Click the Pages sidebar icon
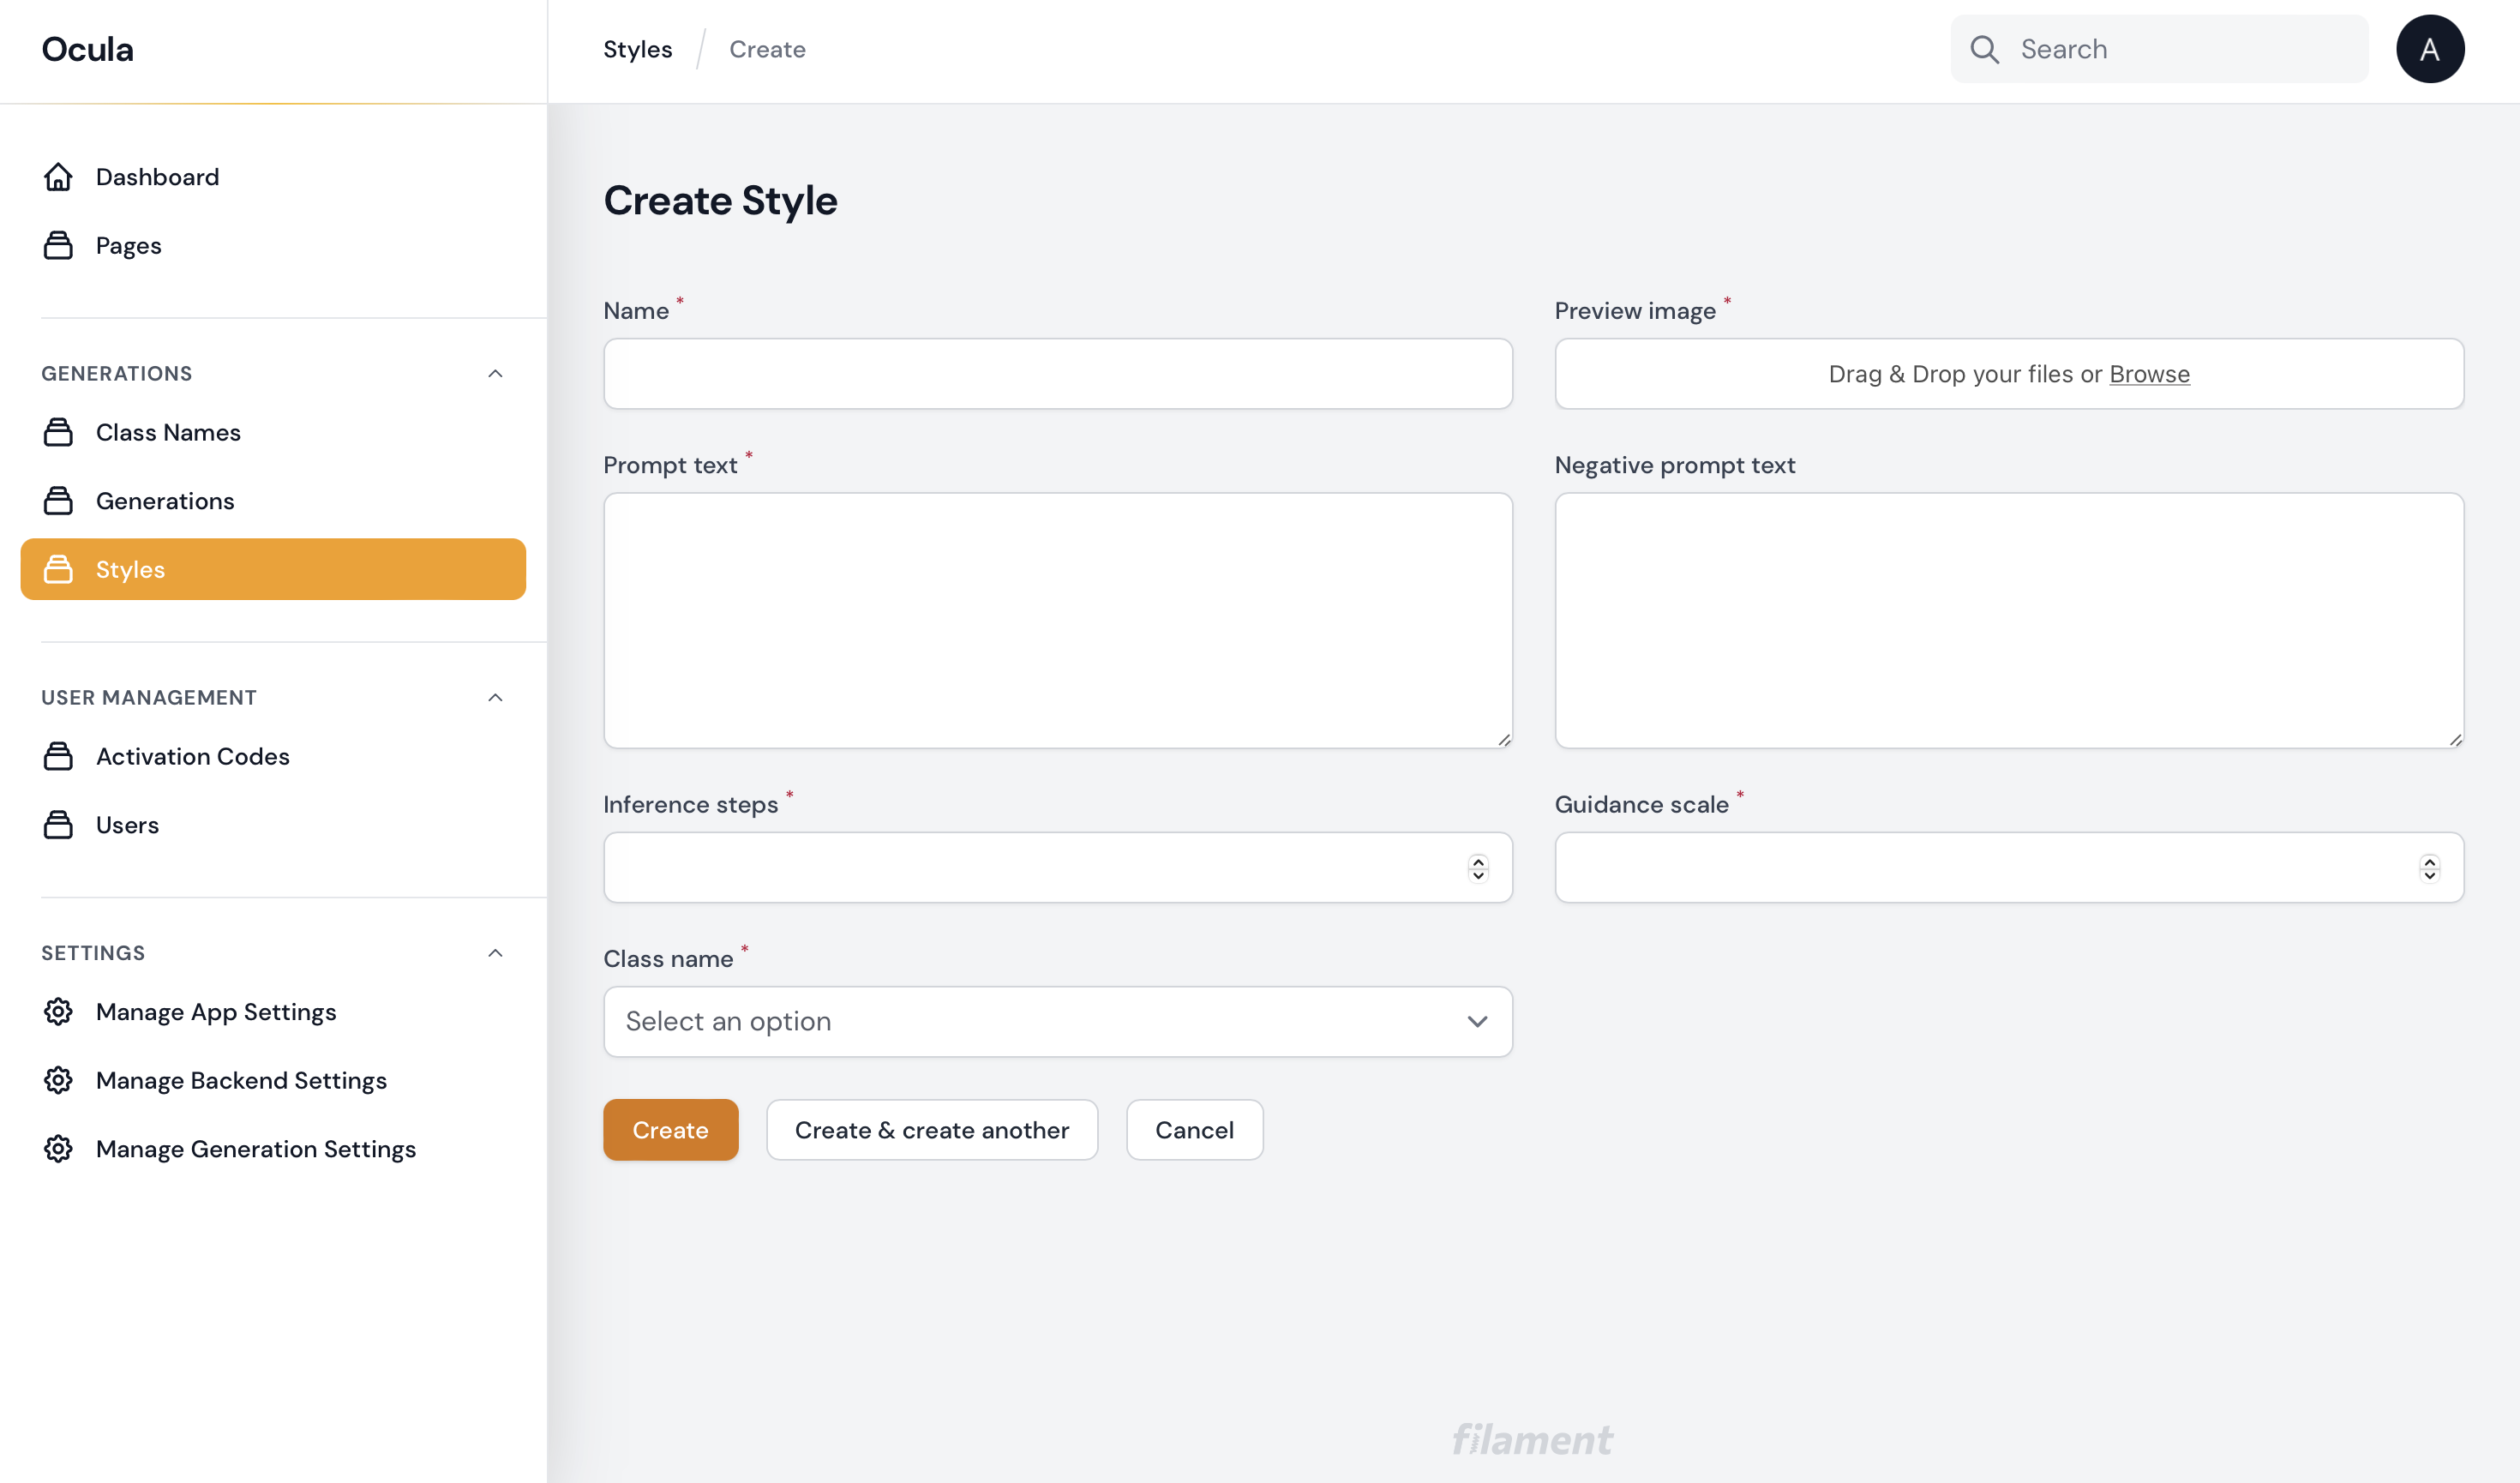The width and height of the screenshot is (2520, 1483). click(x=58, y=246)
